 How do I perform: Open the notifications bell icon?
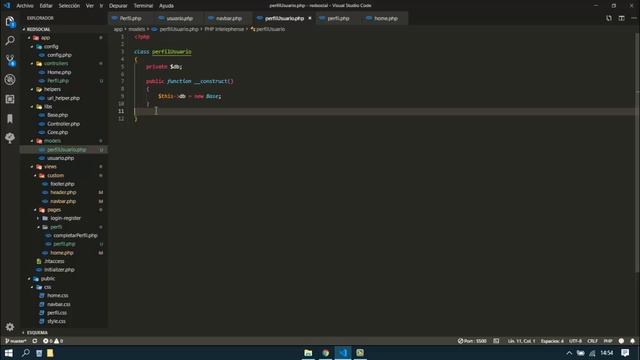click(x=632, y=341)
